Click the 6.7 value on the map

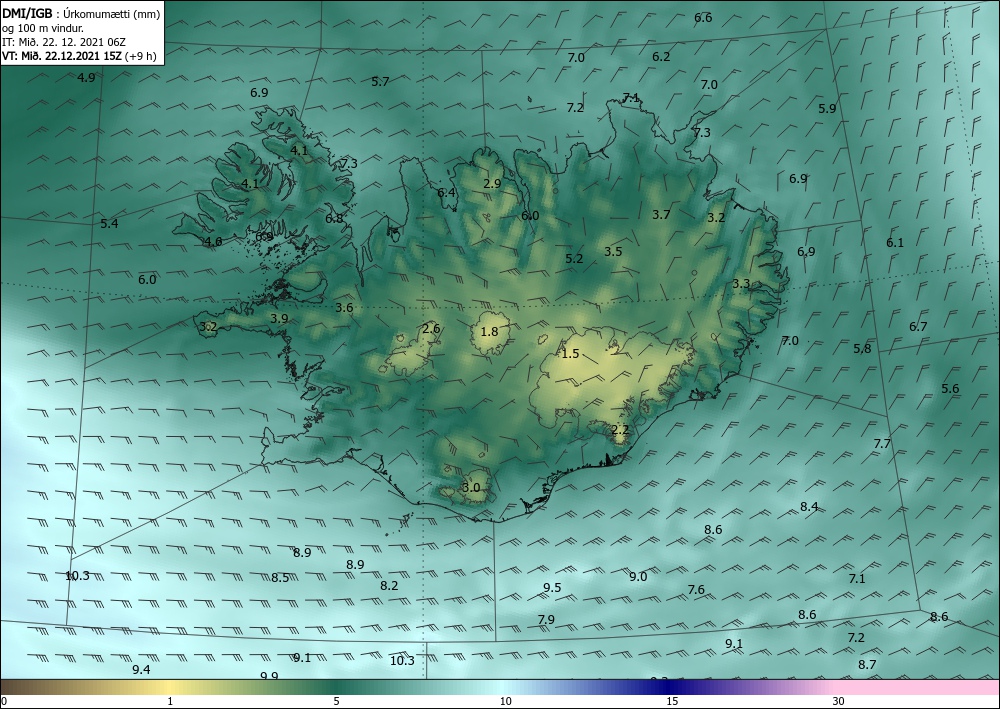[918, 327]
